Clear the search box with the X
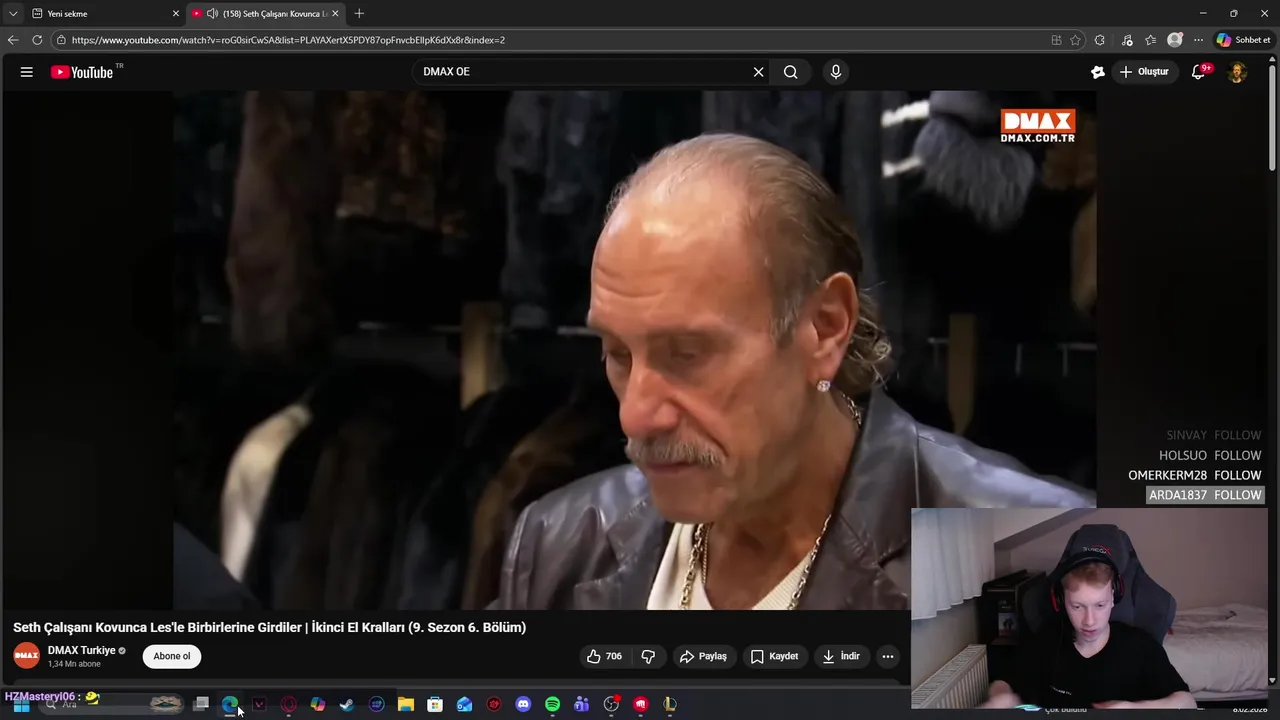1280x720 pixels. point(758,72)
